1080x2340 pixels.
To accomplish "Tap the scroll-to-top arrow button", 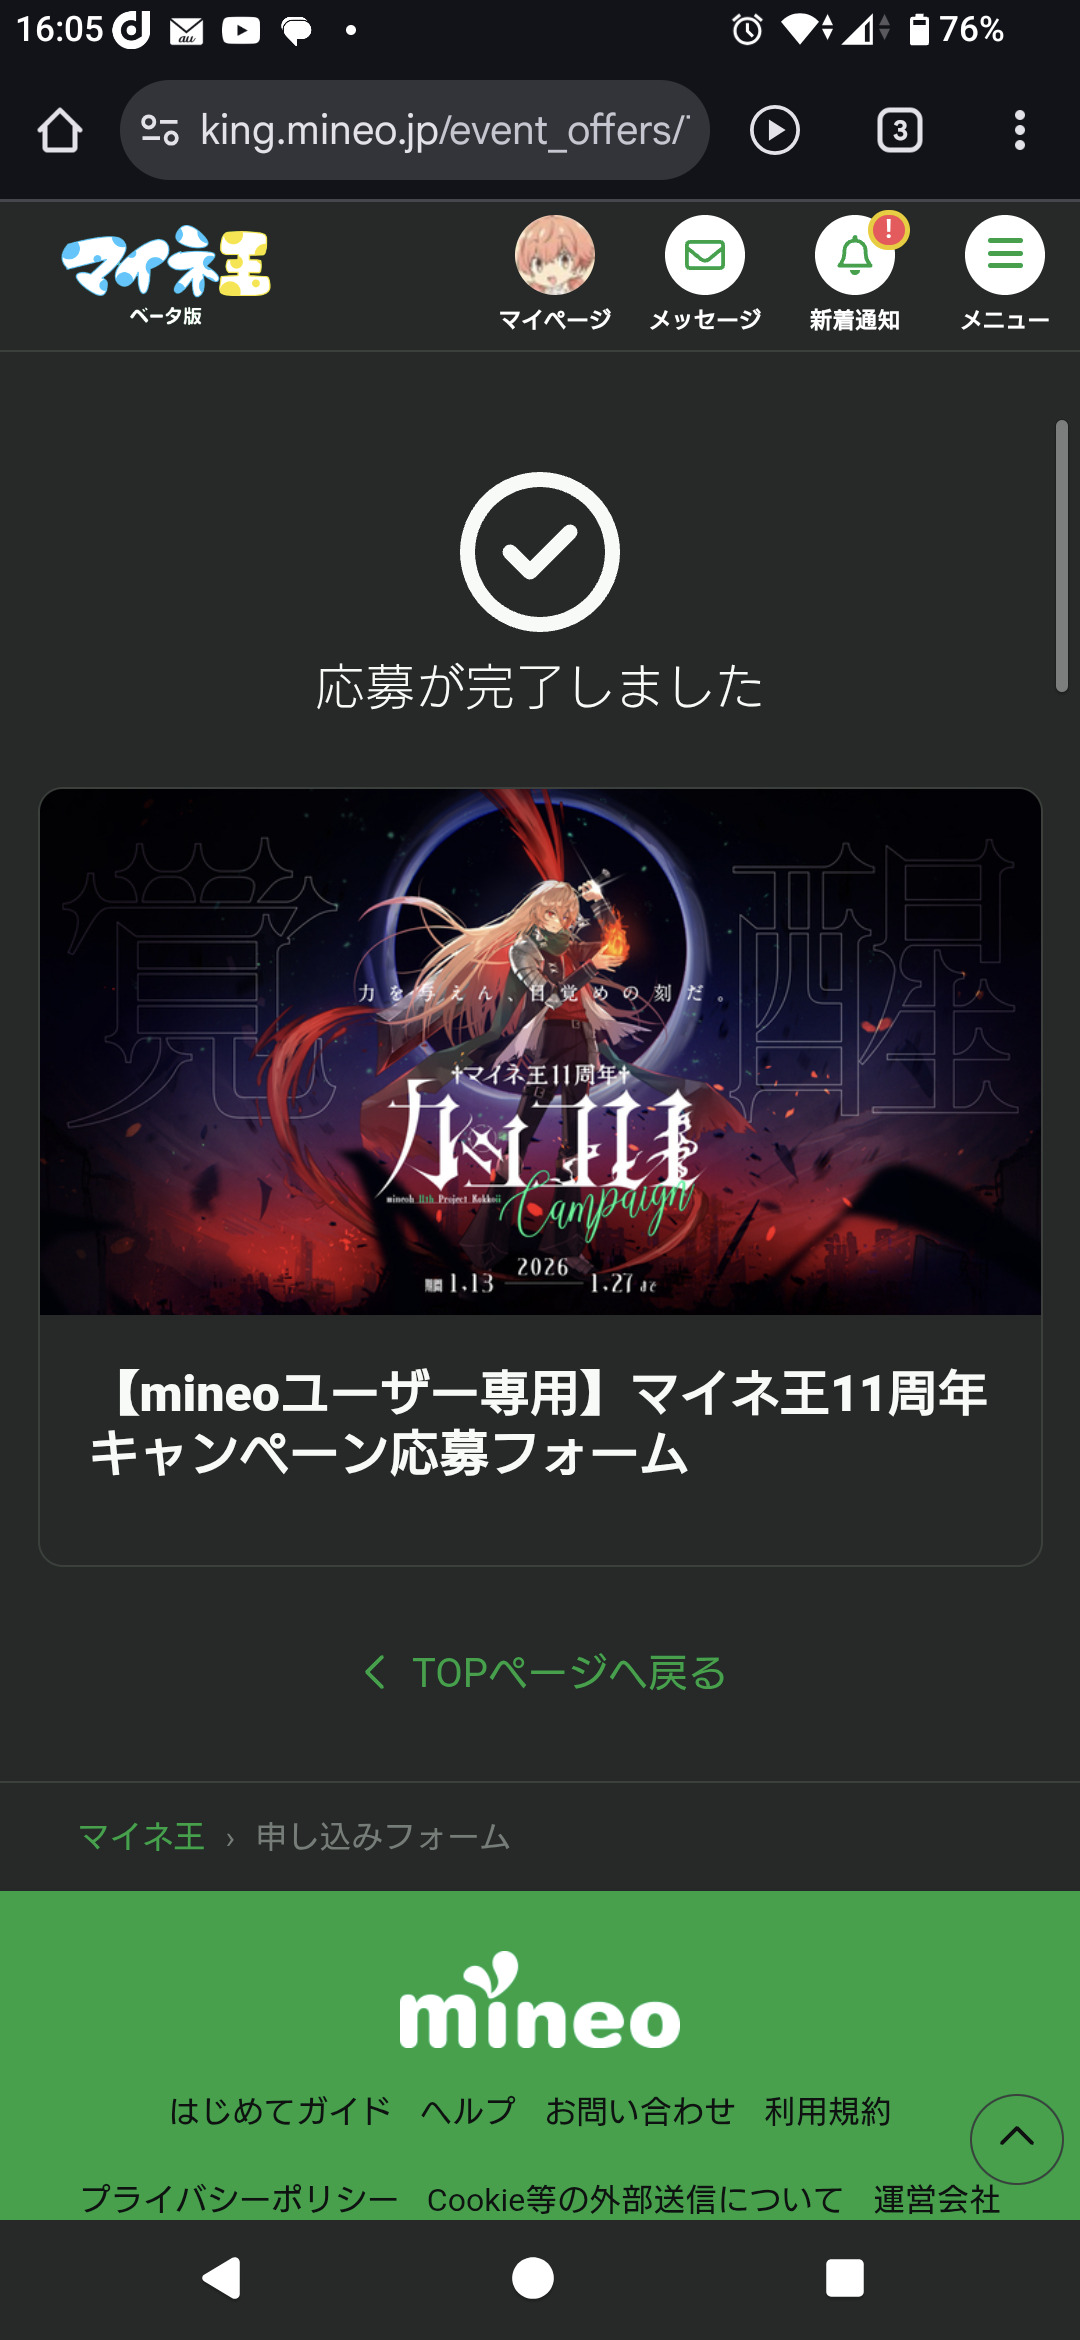I will 1017,2139.
